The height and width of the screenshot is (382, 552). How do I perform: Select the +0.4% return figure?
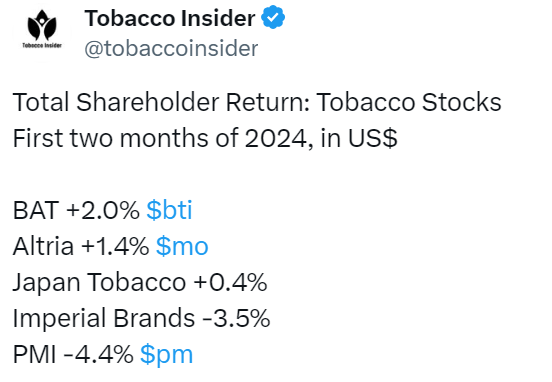click(230, 282)
